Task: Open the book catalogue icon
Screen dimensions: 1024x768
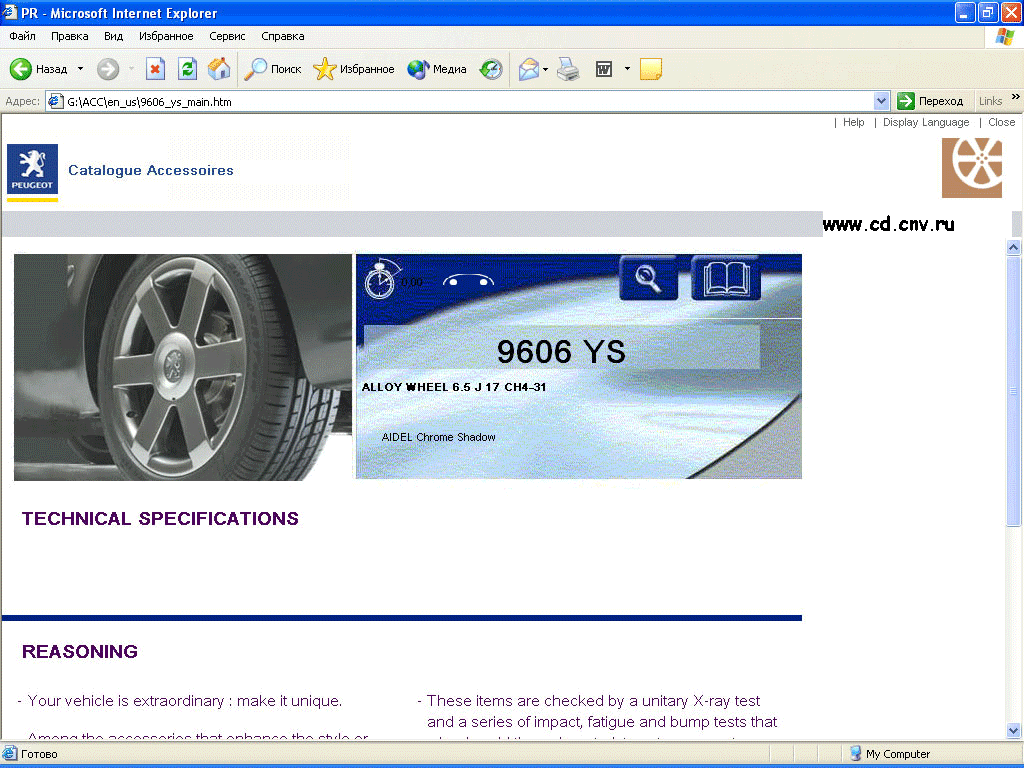Action: pyautogui.click(x=726, y=278)
